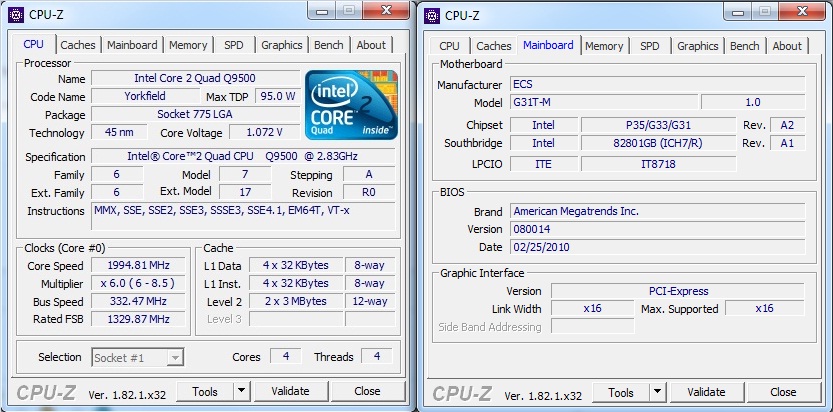Viewport: 833px width, 412px height.
Task: Switch to Mainboard tab in the left window
Action: point(132,45)
